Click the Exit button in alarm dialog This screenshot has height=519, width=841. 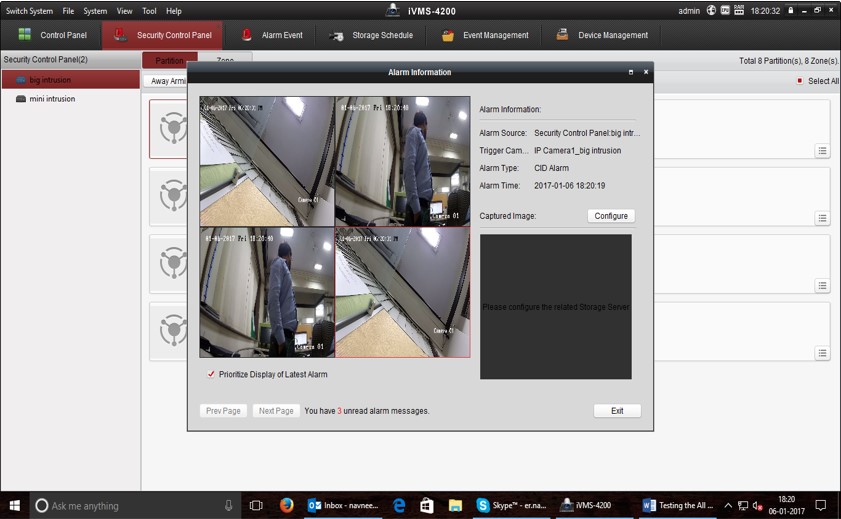coord(617,411)
